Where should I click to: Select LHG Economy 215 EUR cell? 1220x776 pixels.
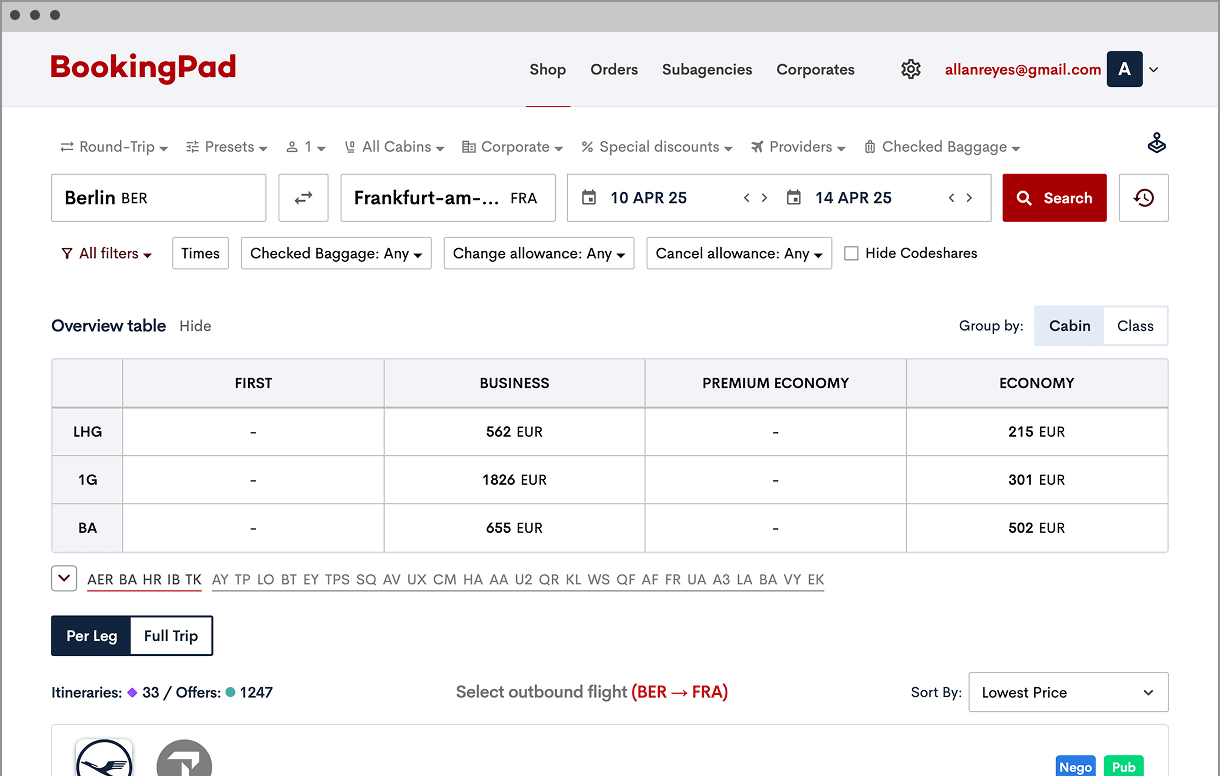1037,432
